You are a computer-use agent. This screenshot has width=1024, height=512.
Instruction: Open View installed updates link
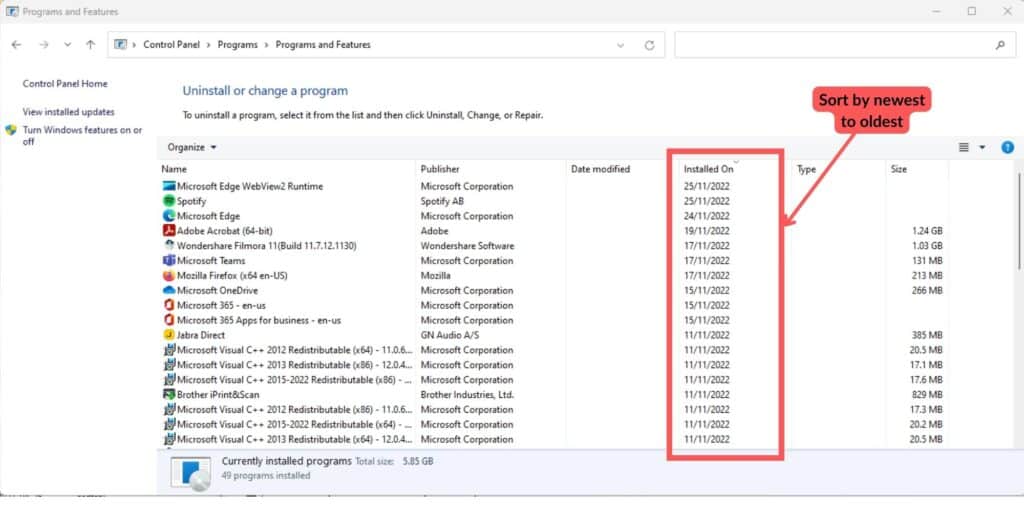pyautogui.click(x=69, y=112)
